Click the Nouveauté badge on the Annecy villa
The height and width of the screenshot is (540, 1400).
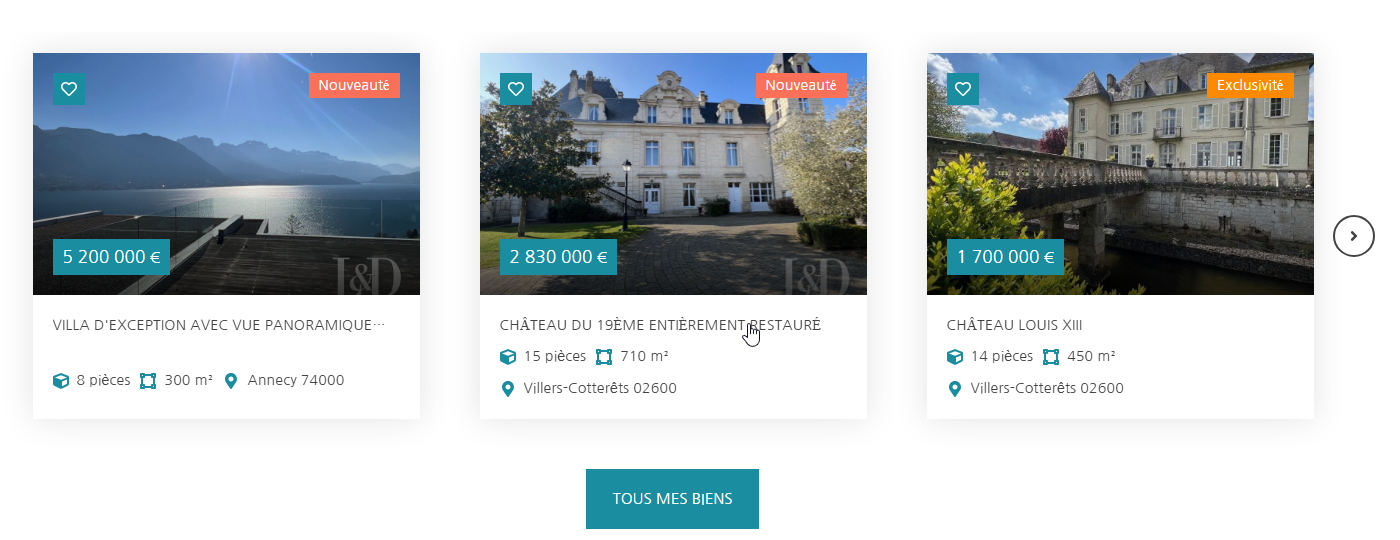[354, 86]
